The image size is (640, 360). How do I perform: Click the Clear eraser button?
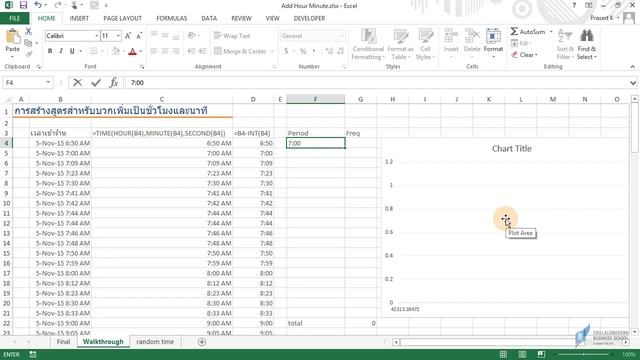tap(524, 55)
